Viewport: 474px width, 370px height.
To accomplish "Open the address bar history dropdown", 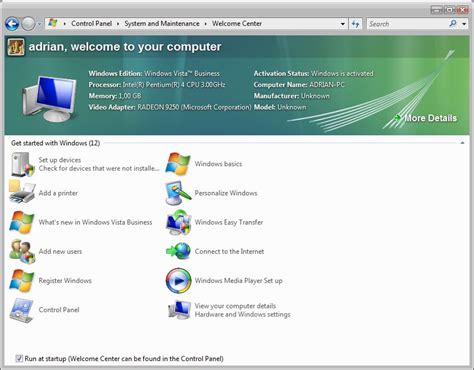I will (x=342, y=24).
